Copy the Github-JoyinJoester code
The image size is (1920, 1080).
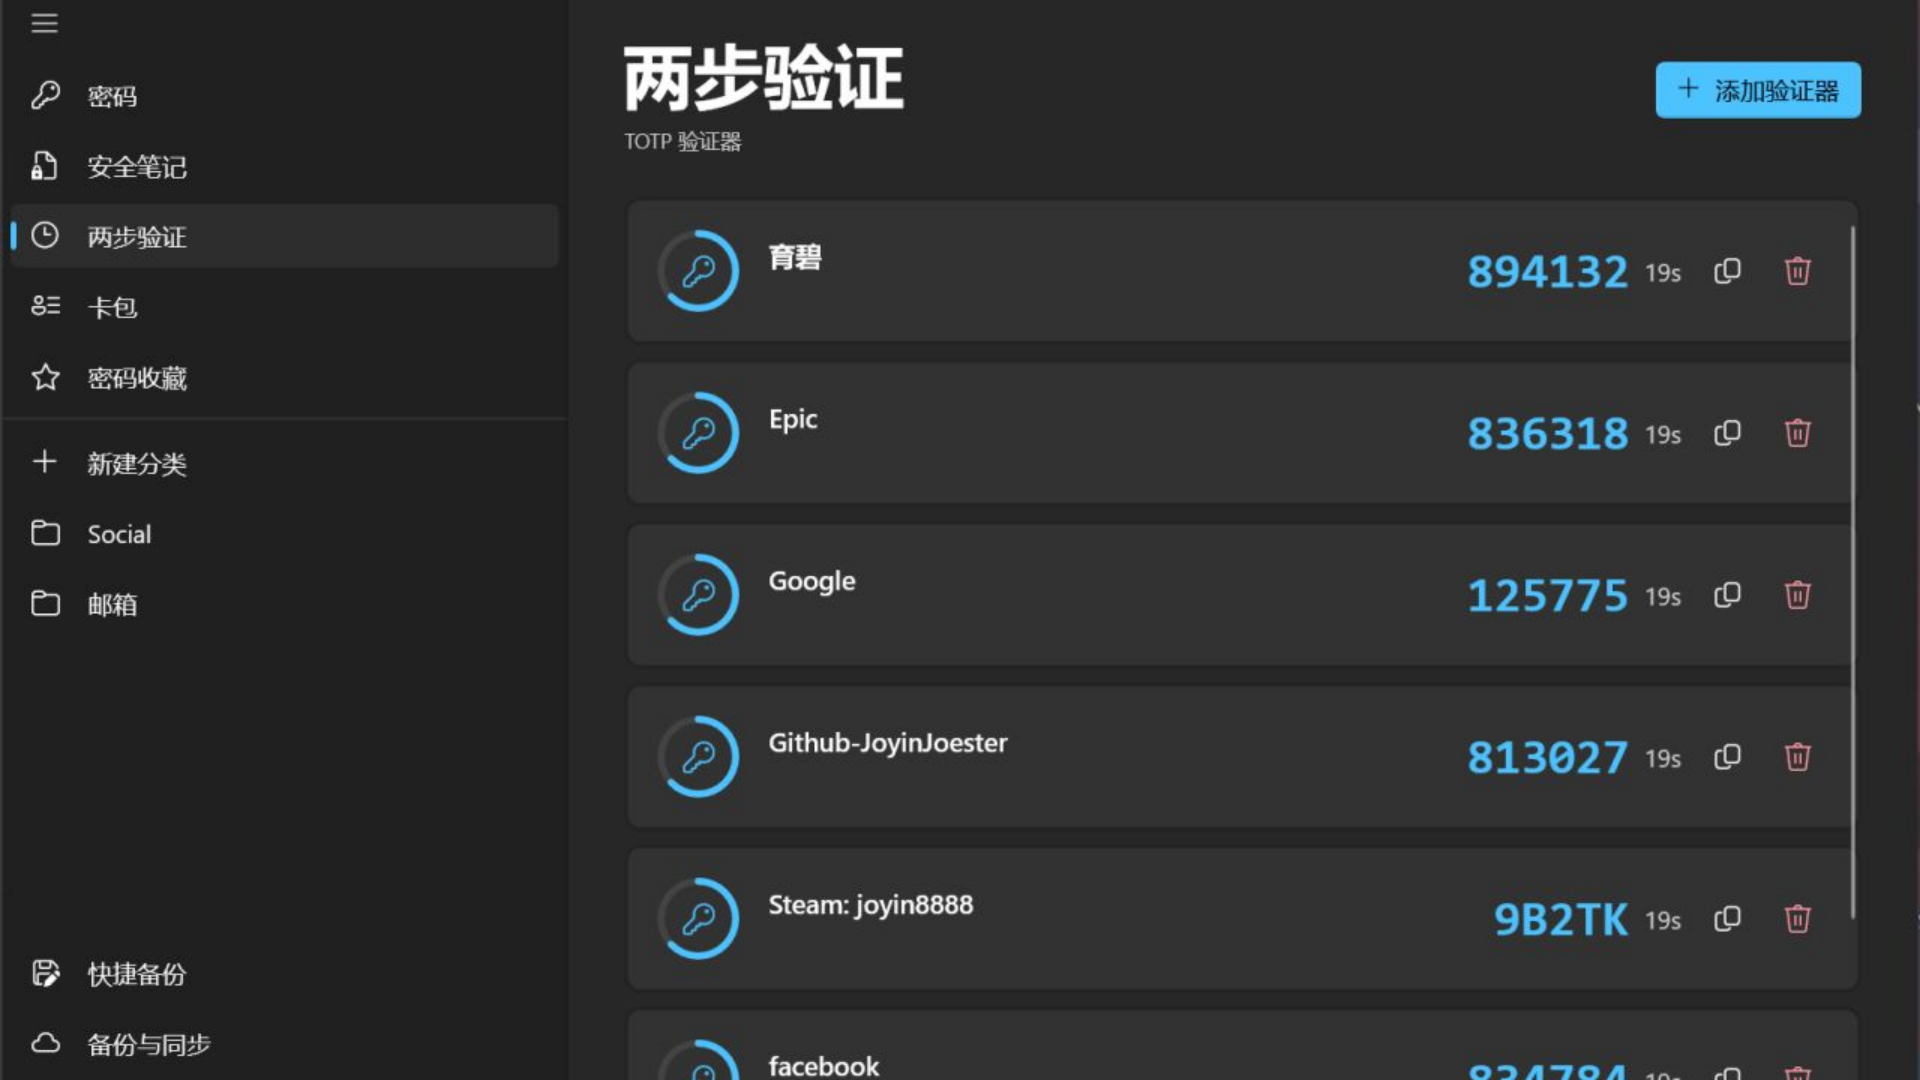point(1727,757)
